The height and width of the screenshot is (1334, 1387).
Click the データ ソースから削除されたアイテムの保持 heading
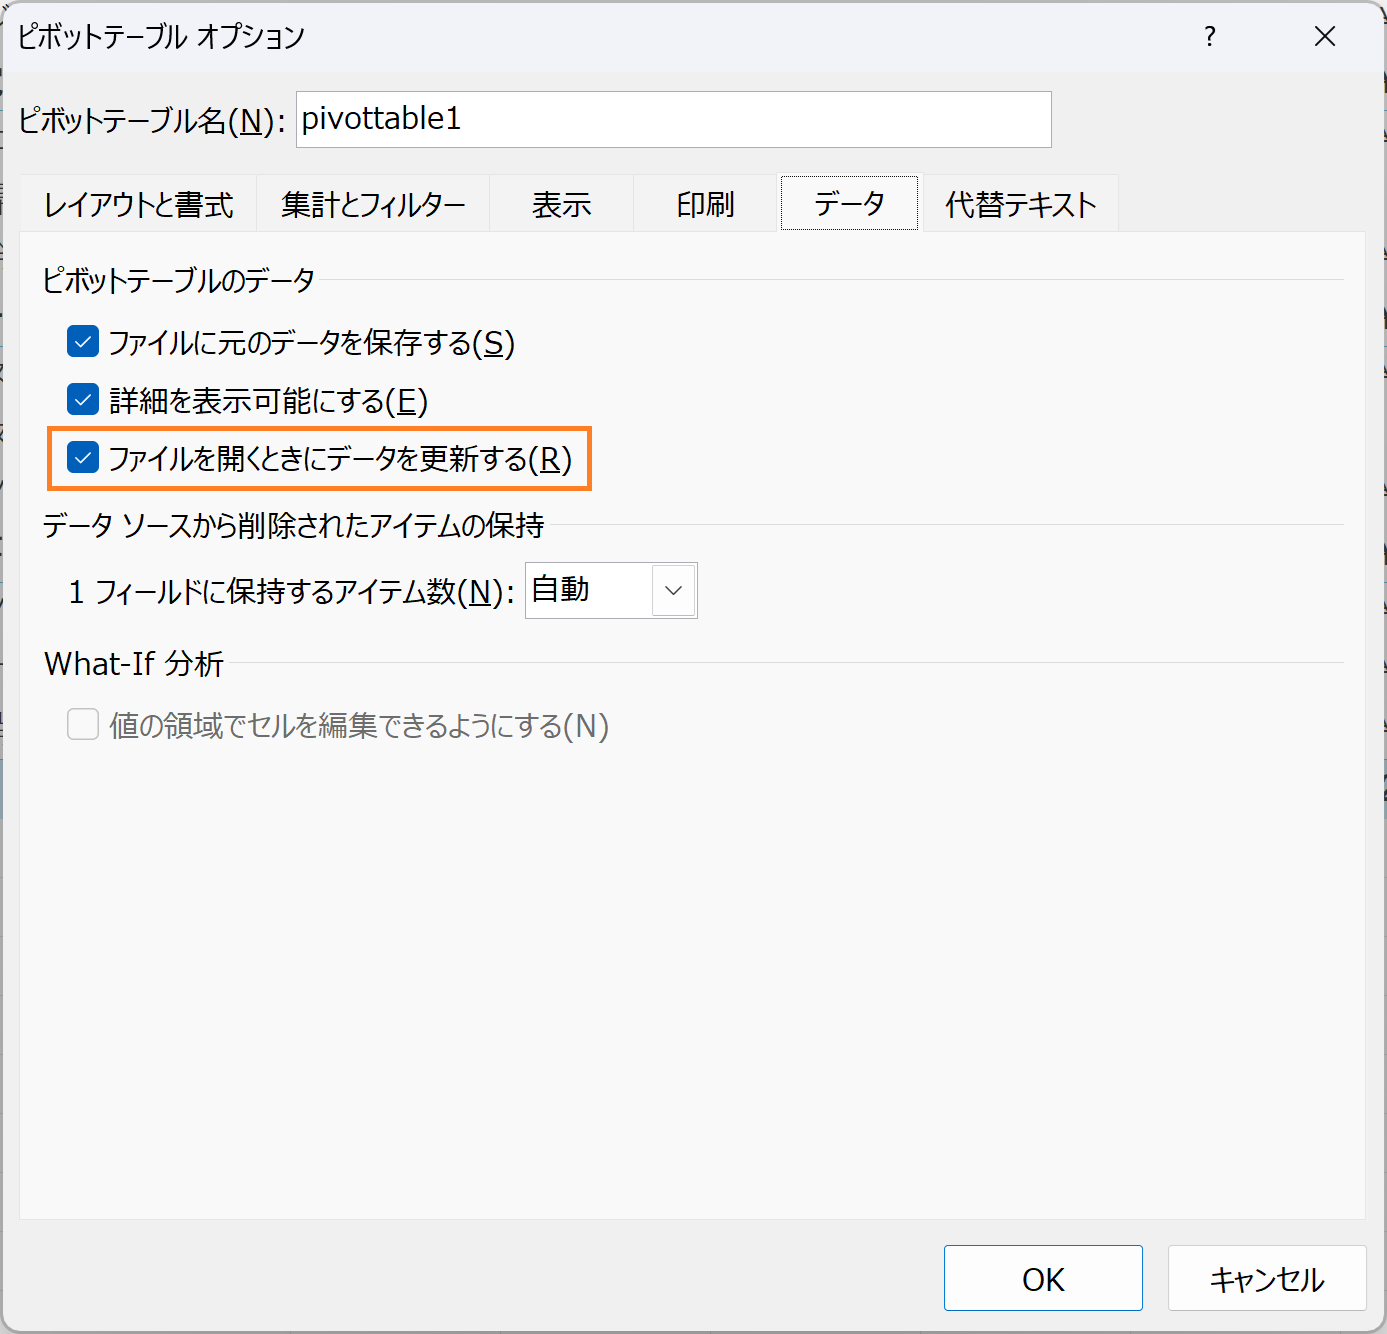coord(293,525)
